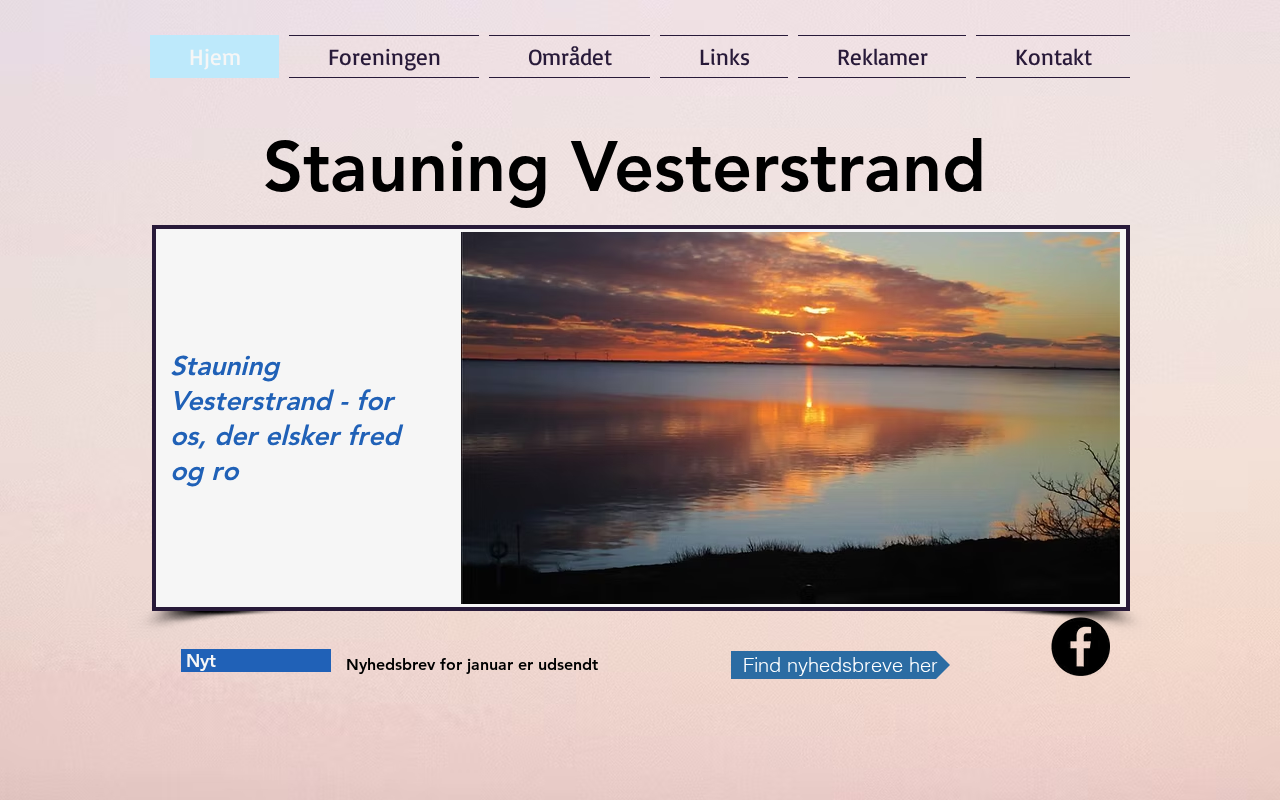Open the Facebook page icon
The width and height of the screenshot is (1280, 800).
[x=1080, y=647]
